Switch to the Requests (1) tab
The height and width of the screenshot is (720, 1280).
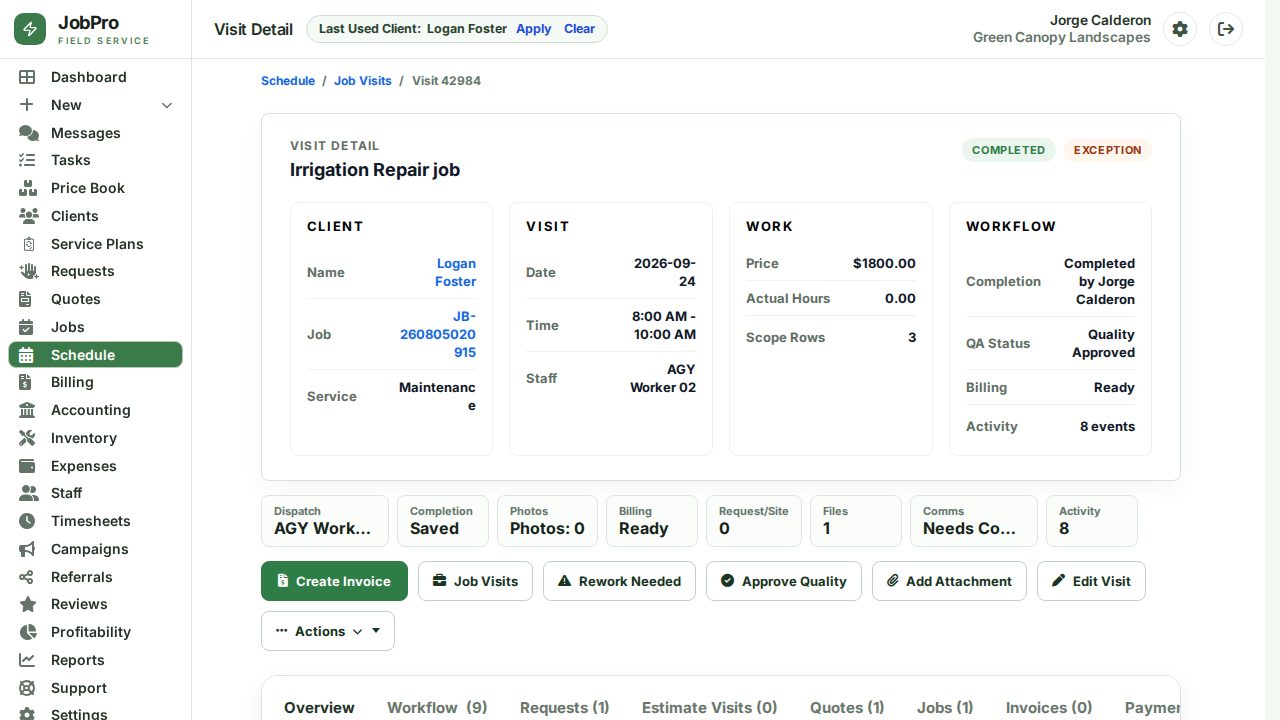564,707
